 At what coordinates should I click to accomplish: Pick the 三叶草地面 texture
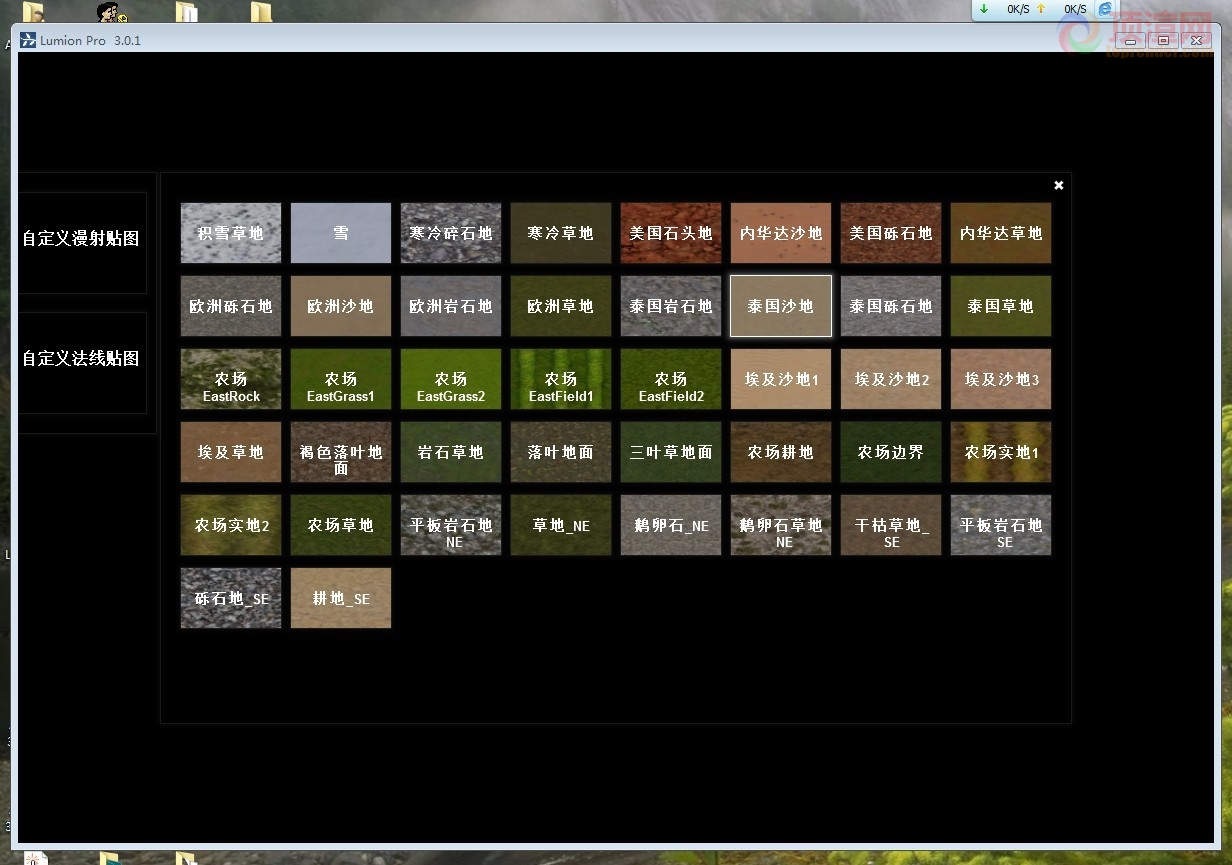[x=671, y=452]
